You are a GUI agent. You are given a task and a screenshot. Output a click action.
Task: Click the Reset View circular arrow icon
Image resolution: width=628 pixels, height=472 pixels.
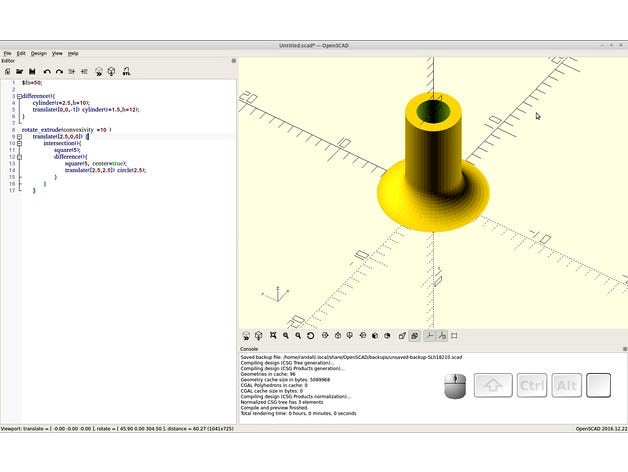[310, 336]
